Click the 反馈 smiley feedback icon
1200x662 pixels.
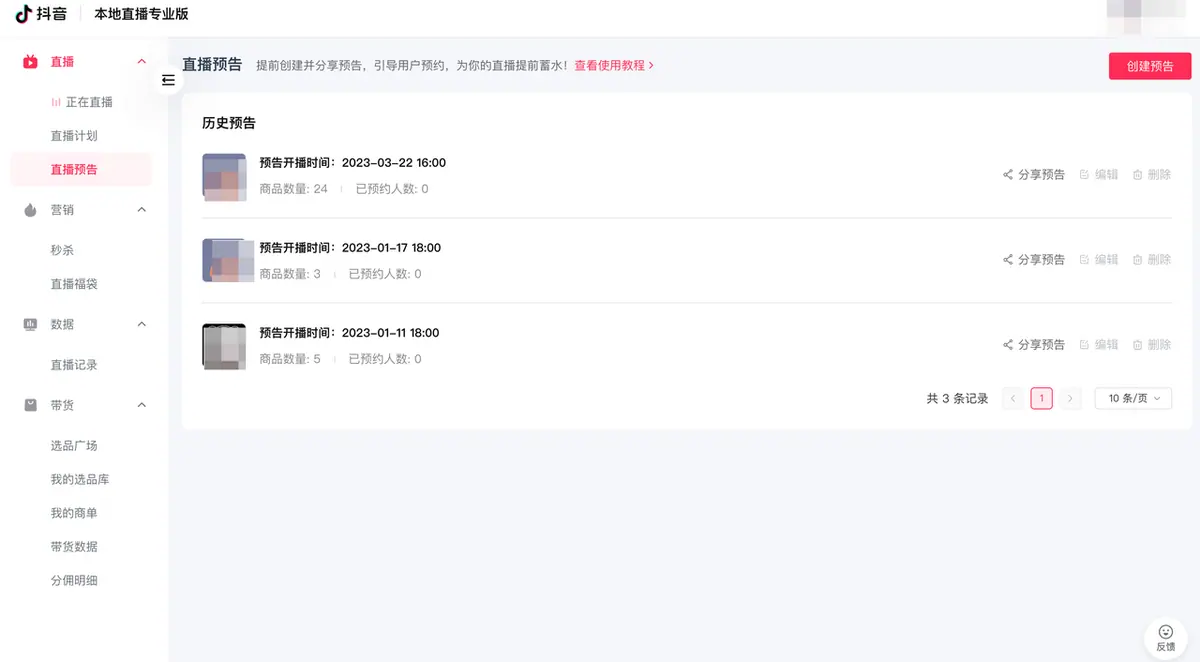pyautogui.click(x=1166, y=632)
